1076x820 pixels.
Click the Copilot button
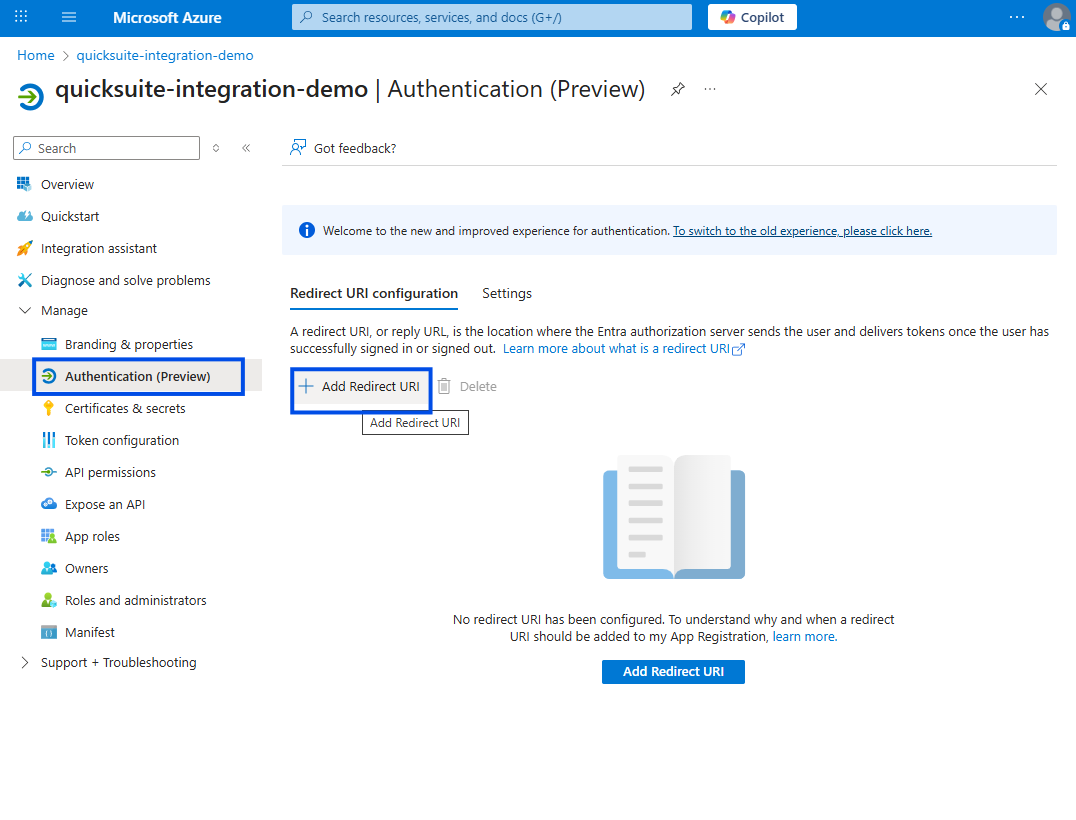(x=752, y=17)
